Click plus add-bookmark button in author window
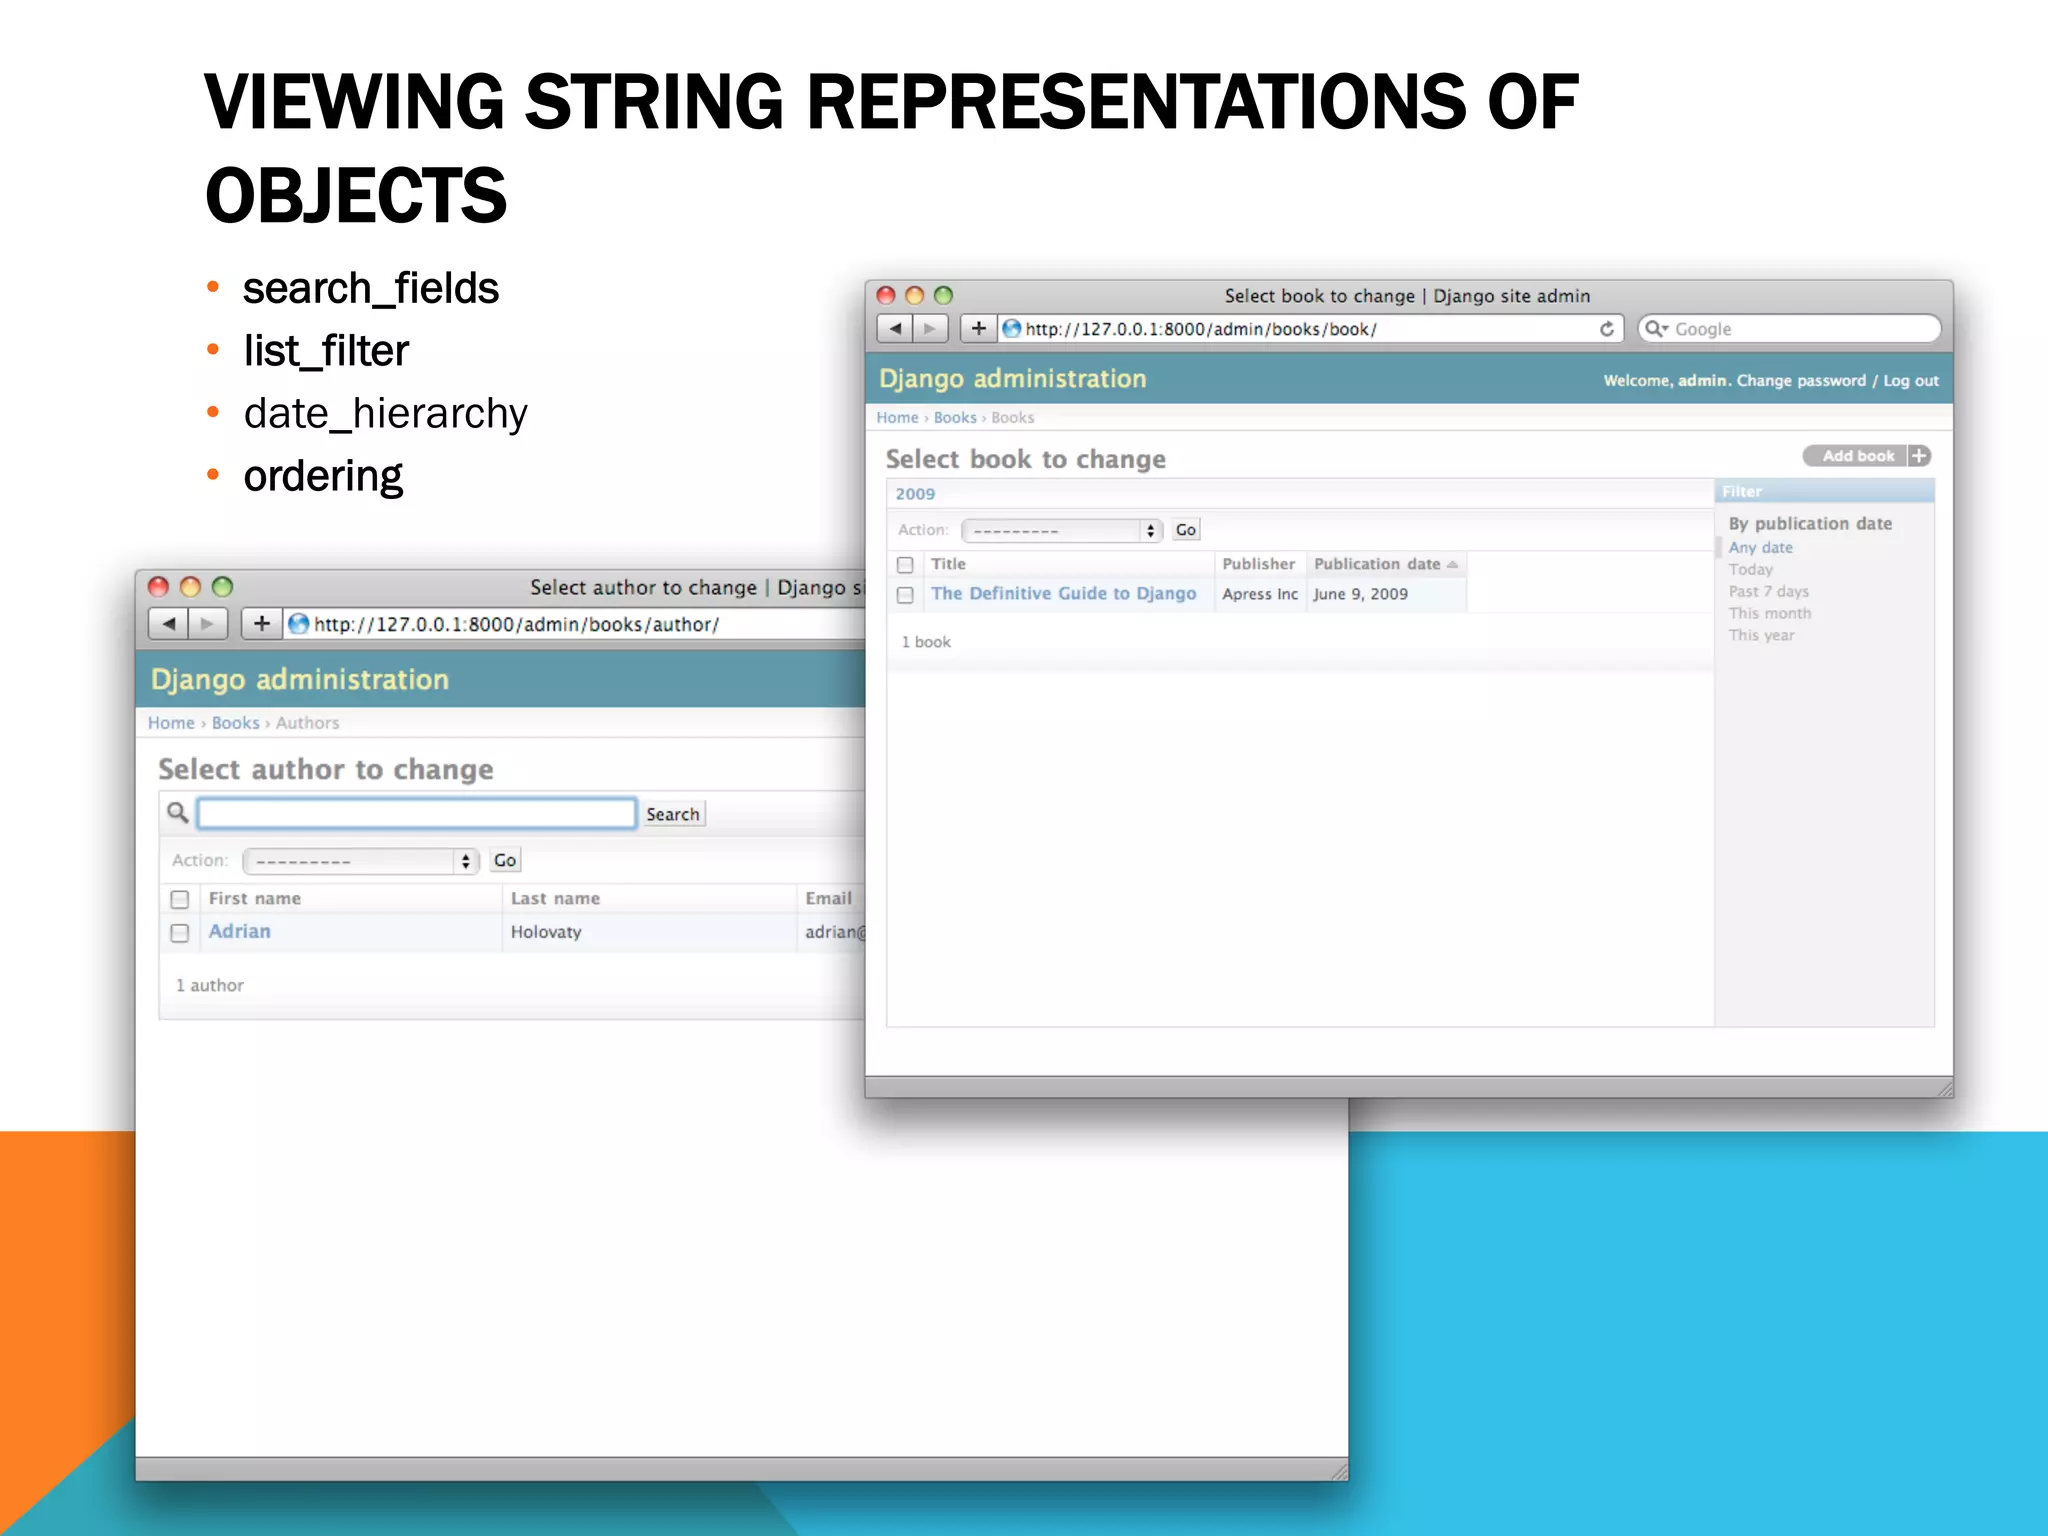The width and height of the screenshot is (2048, 1536). click(x=261, y=624)
